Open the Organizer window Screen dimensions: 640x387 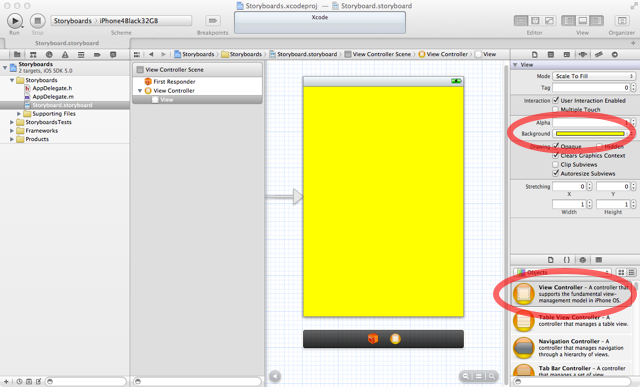coord(622,20)
